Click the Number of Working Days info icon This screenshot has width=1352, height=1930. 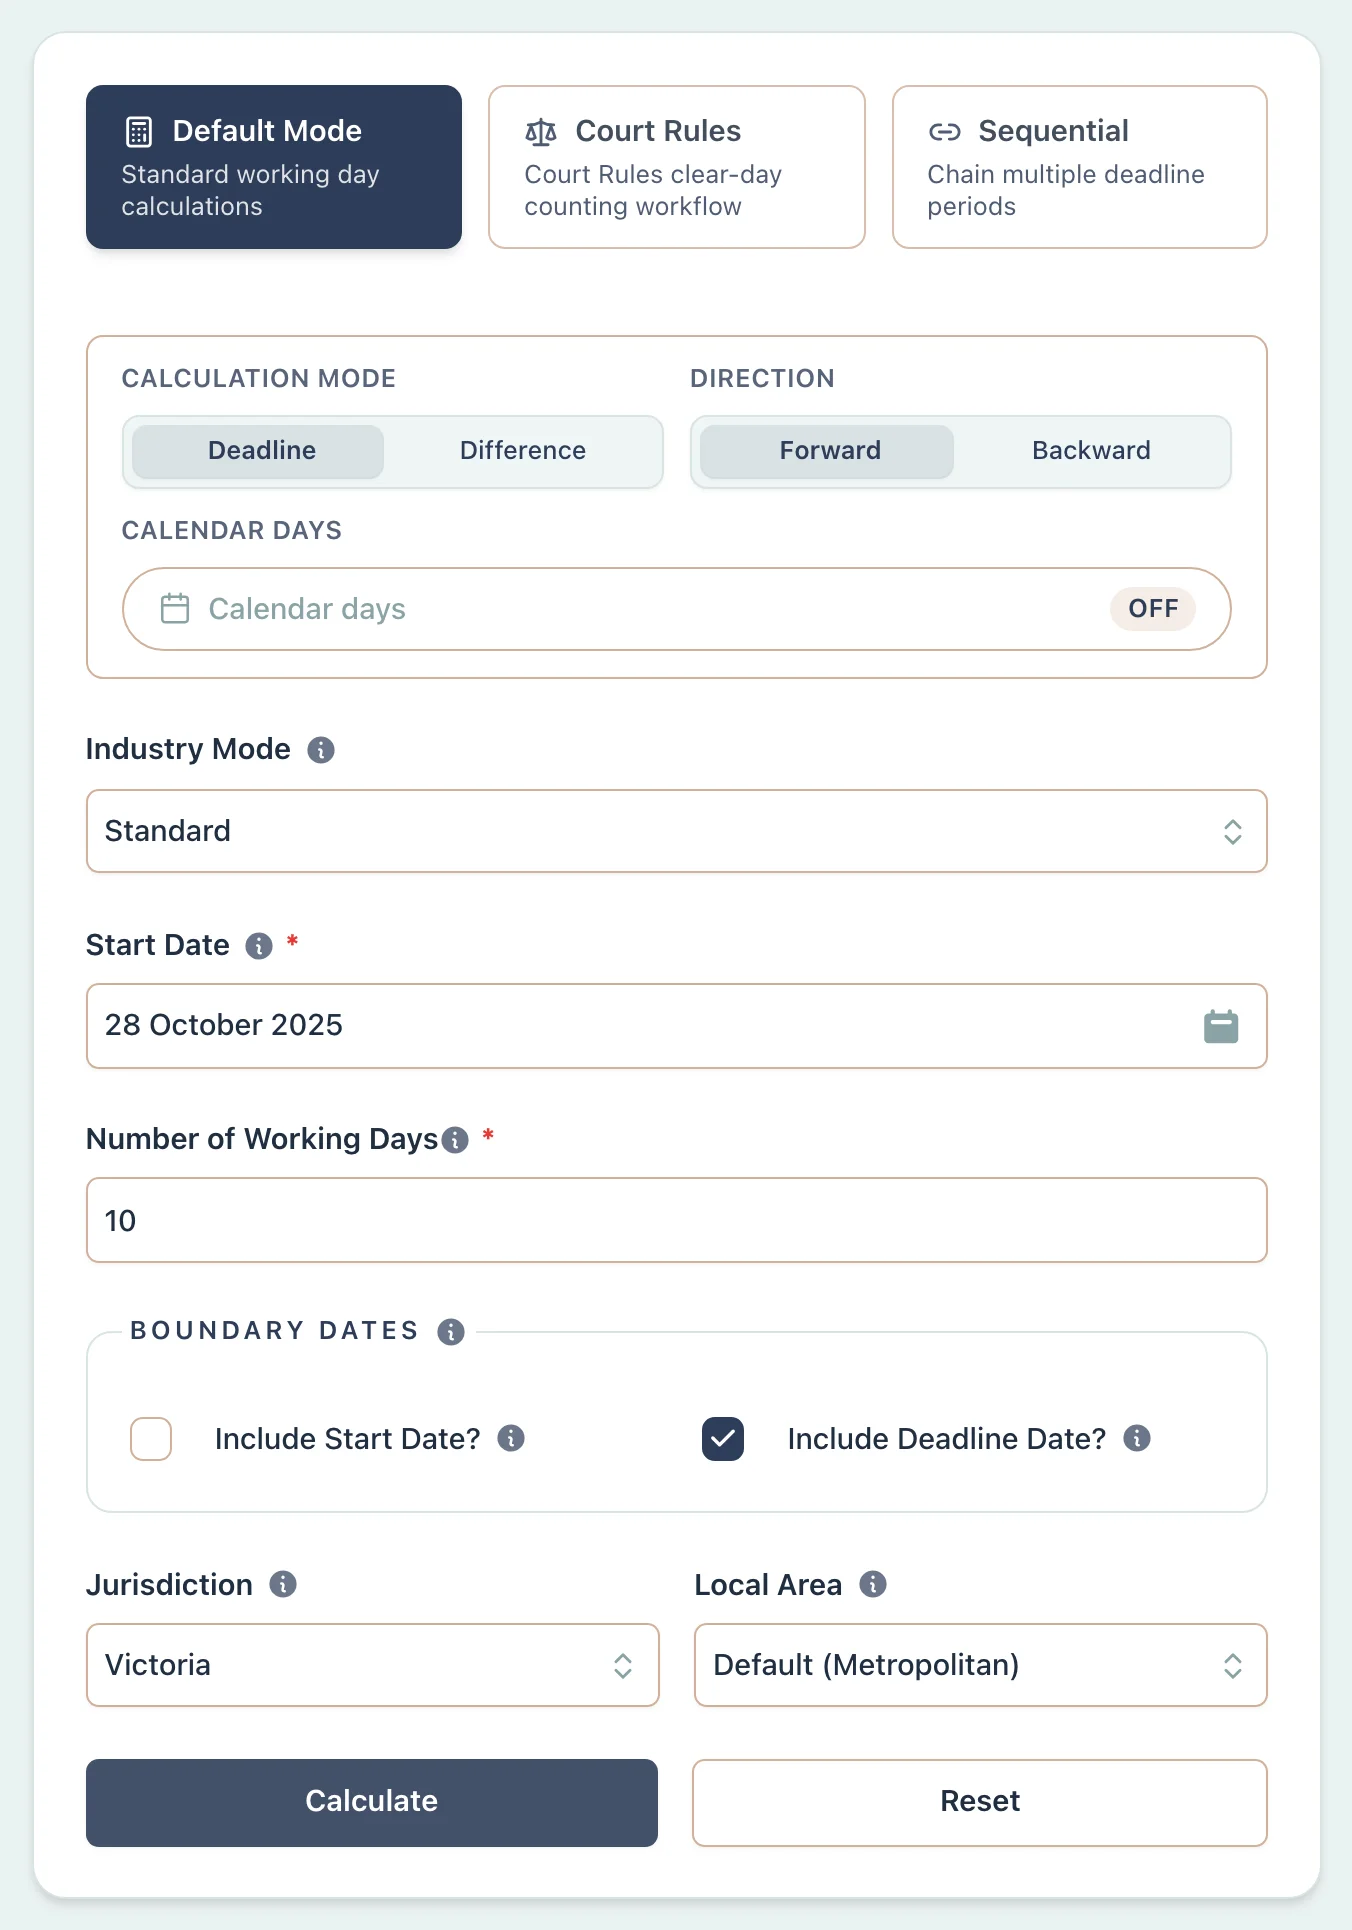tap(455, 1140)
